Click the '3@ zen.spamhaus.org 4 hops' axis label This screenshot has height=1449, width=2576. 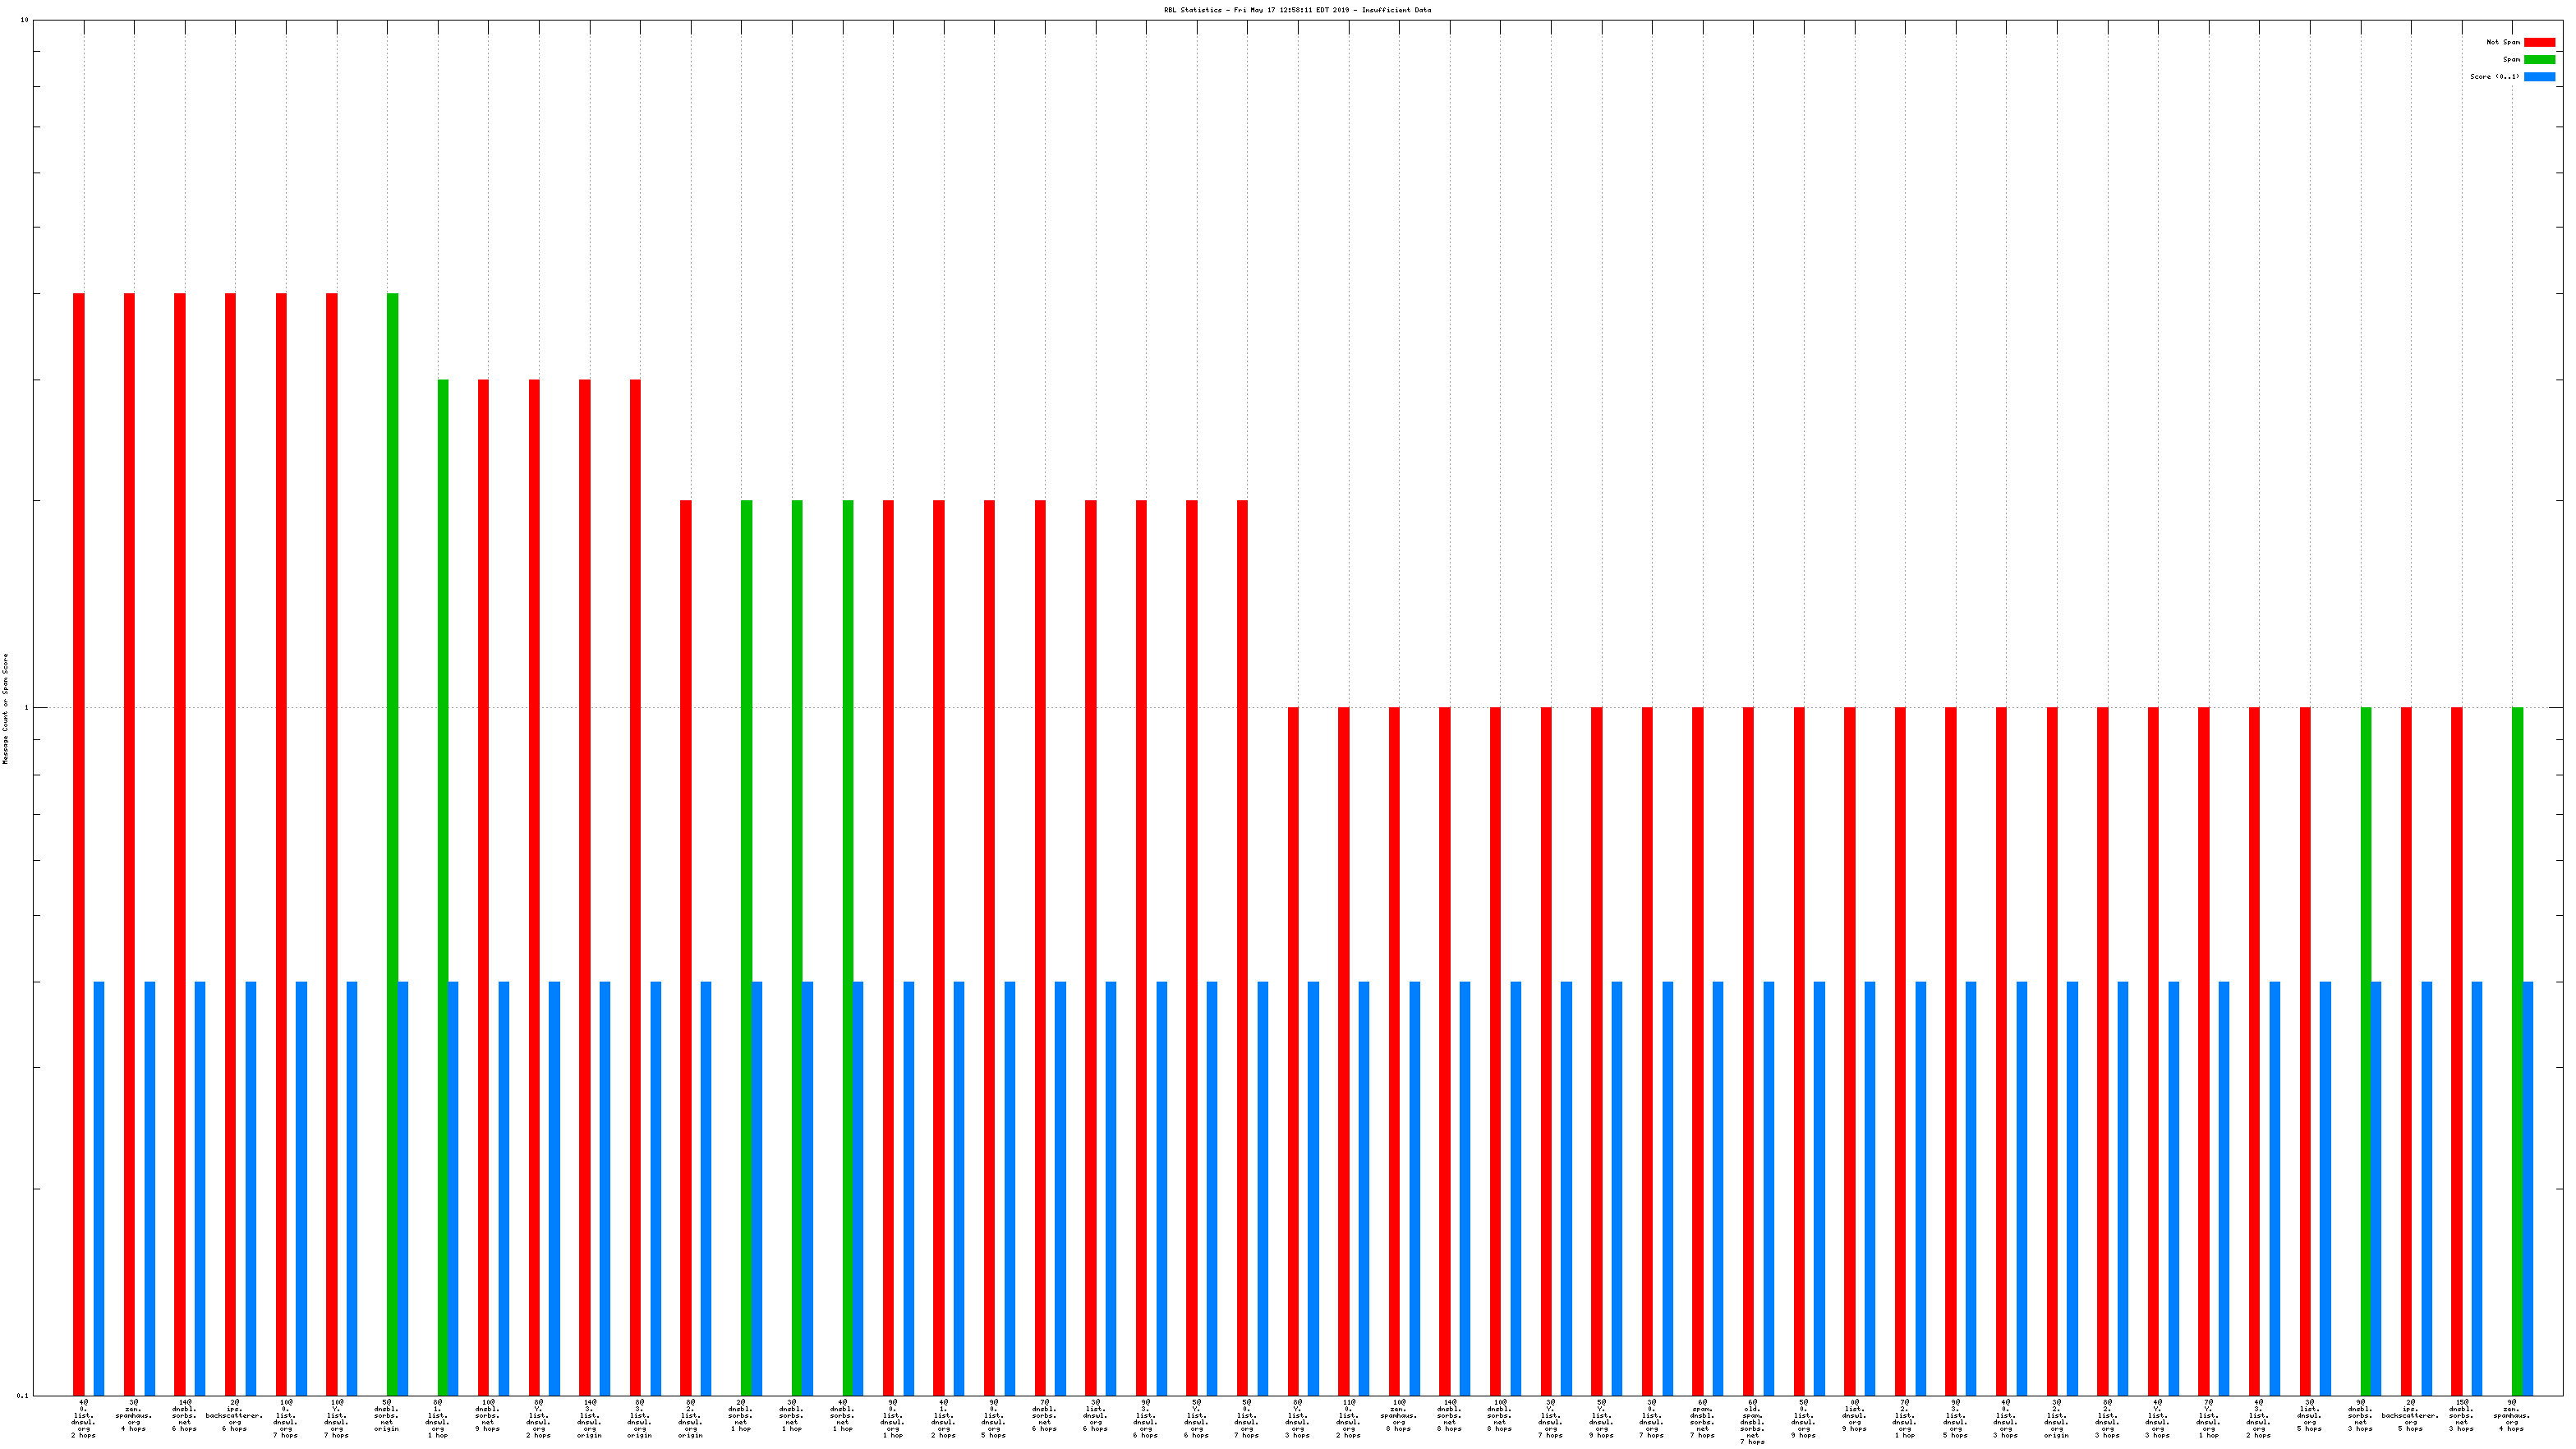[133, 1418]
